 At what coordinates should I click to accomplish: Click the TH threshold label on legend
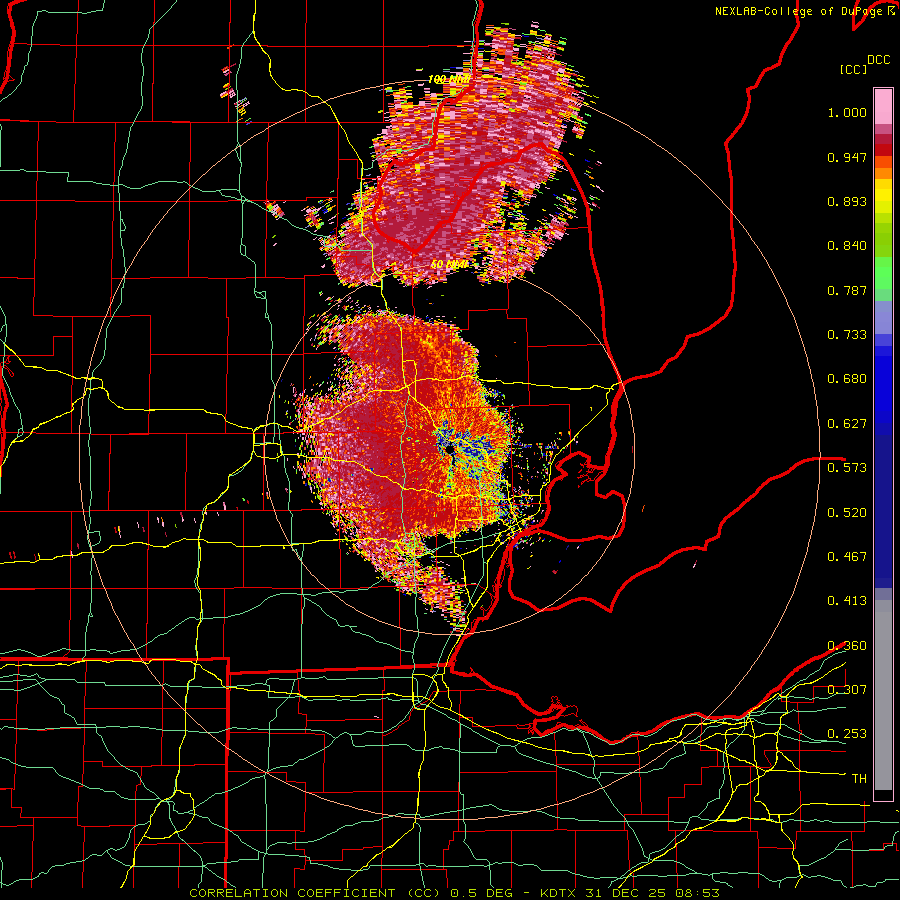(x=859, y=779)
